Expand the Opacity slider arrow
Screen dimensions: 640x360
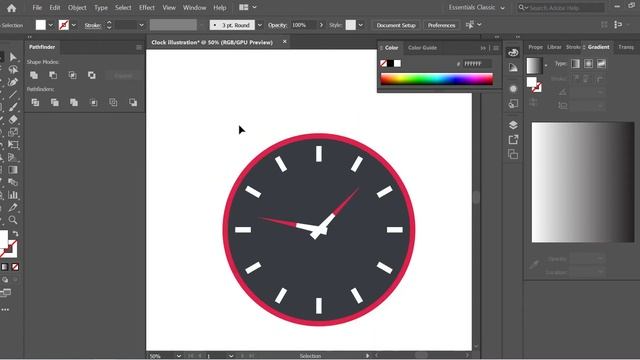[321, 25]
